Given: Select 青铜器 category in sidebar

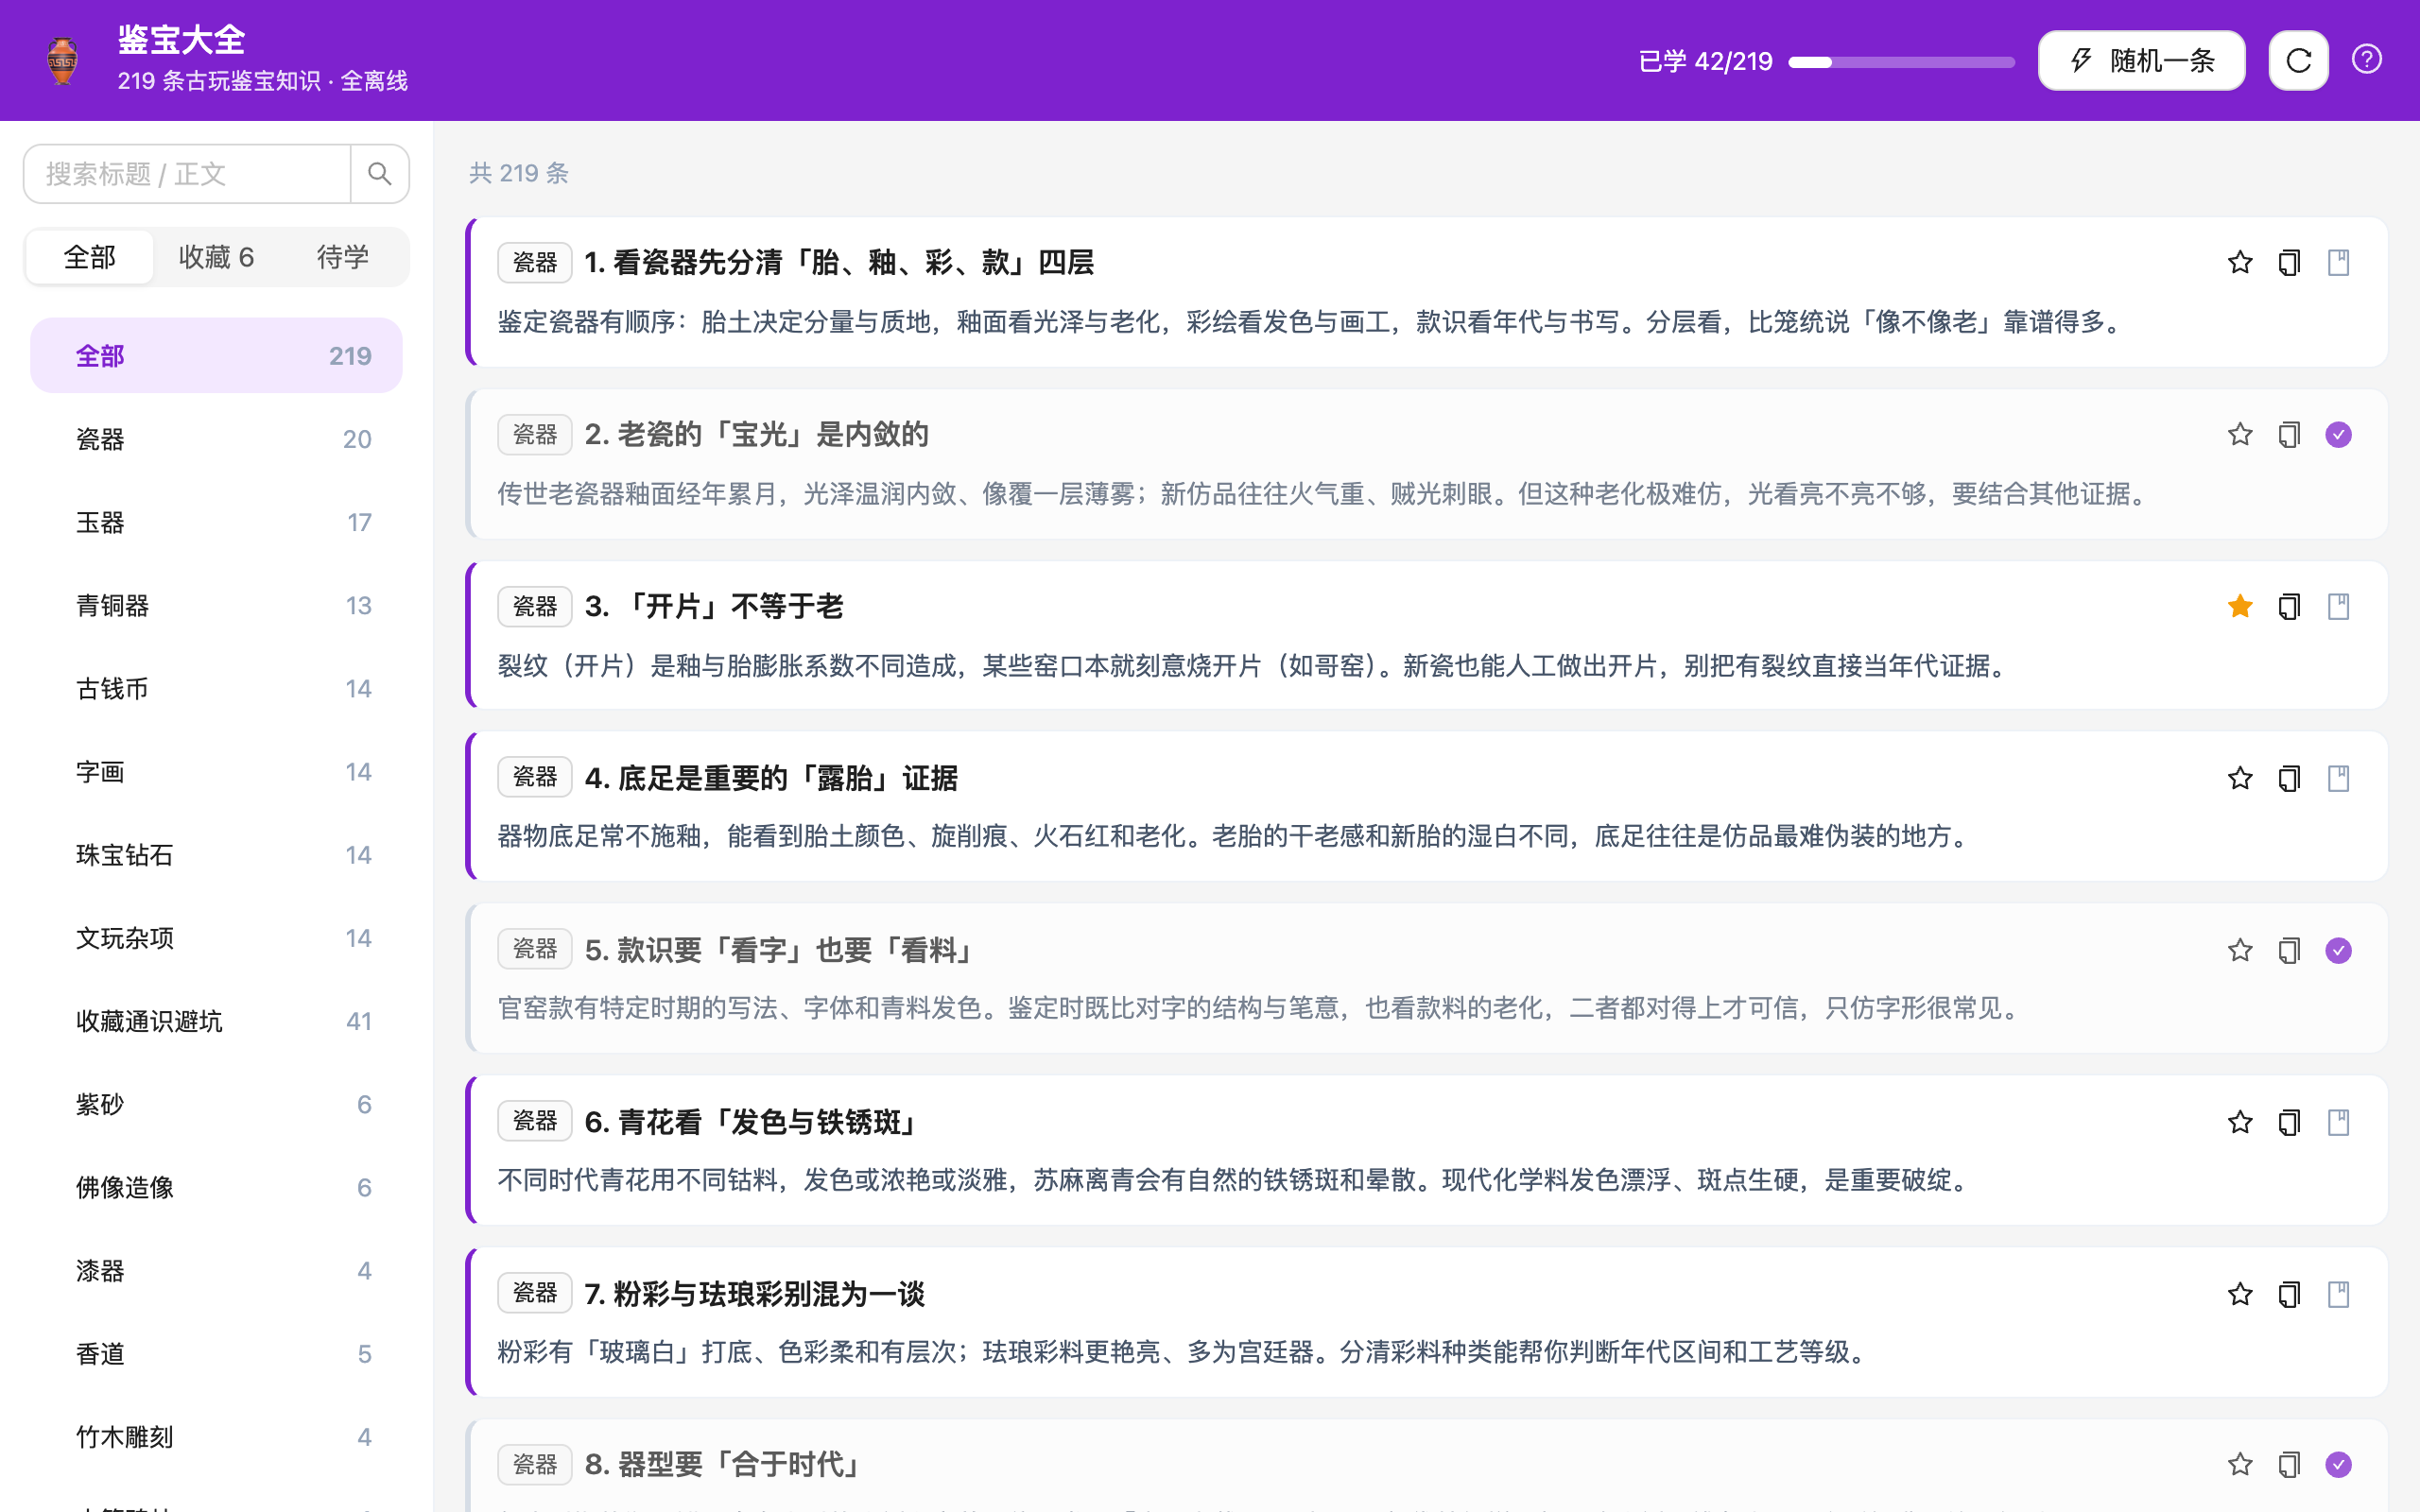Looking at the screenshot, I should click(216, 605).
